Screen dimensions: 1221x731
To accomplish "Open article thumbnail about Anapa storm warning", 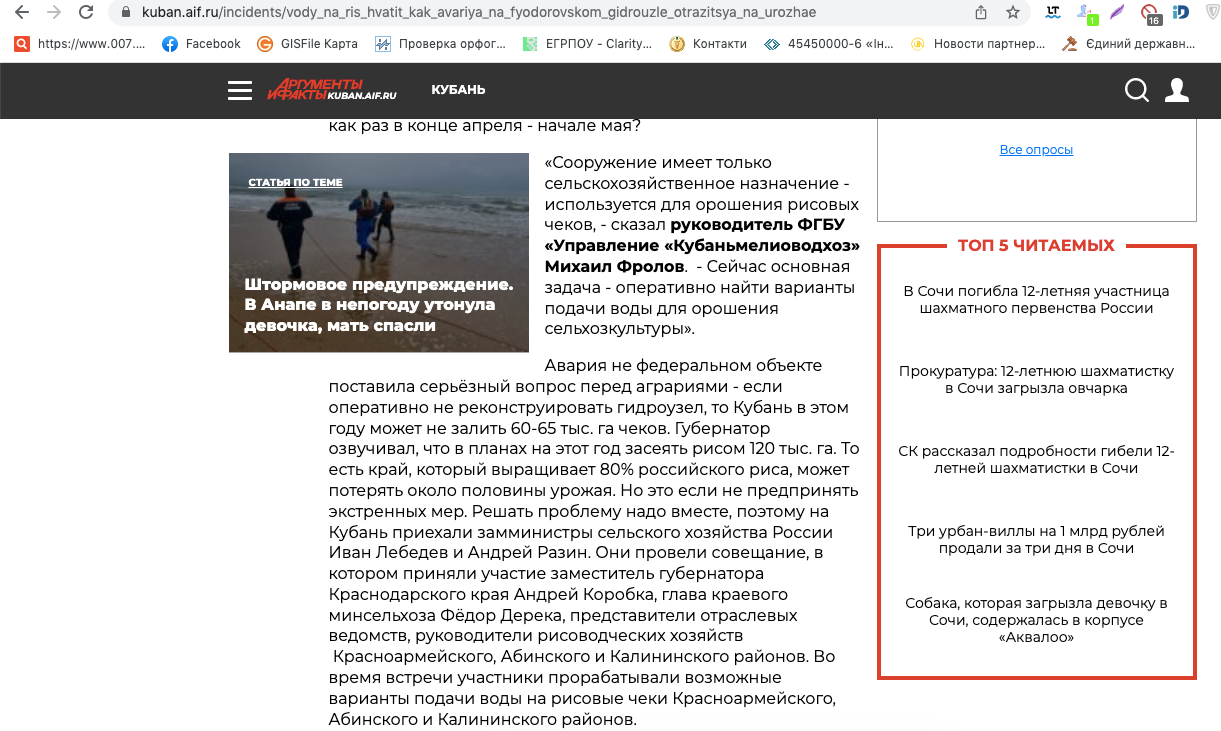I will point(378,252).
